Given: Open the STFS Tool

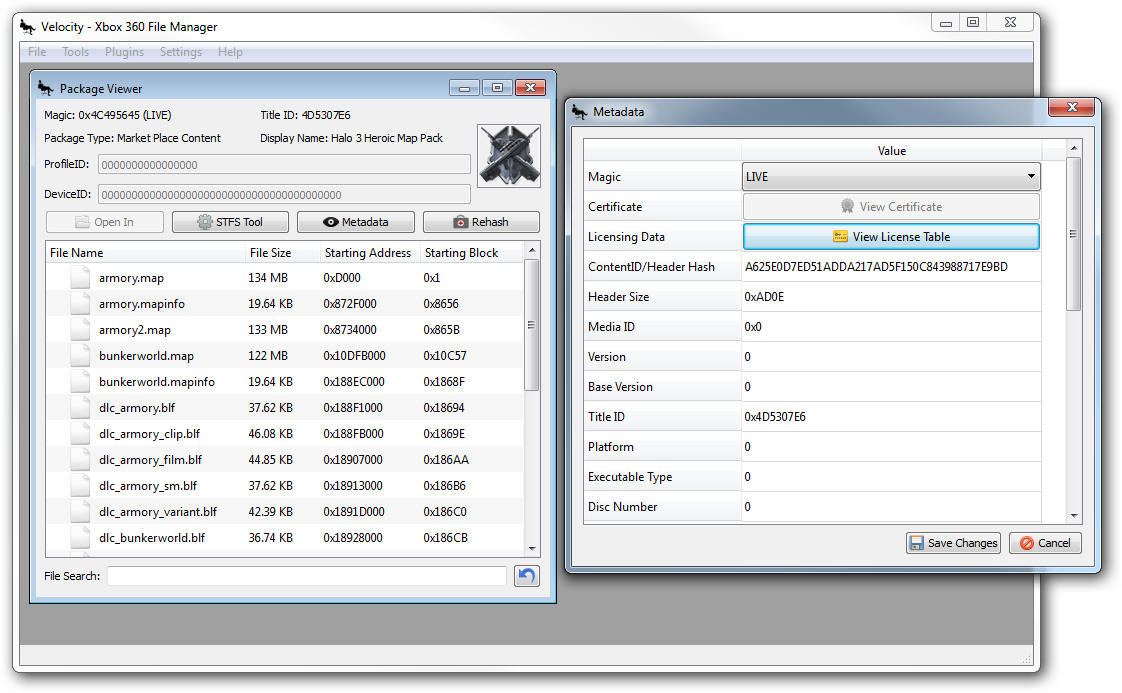Looking at the screenshot, I should click(x=230, y=222).
